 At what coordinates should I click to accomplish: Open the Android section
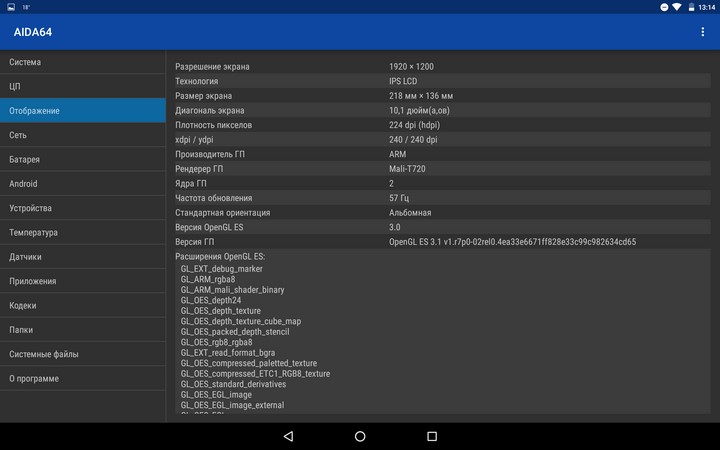click(x=83, y=184)
